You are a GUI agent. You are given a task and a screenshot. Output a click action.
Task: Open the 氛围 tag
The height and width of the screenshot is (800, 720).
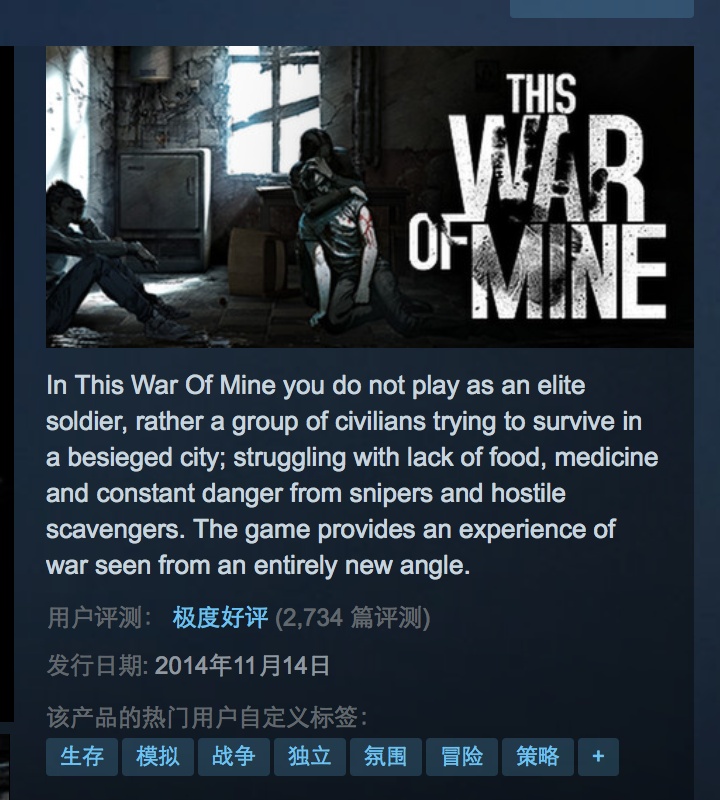tap(386, 757)
